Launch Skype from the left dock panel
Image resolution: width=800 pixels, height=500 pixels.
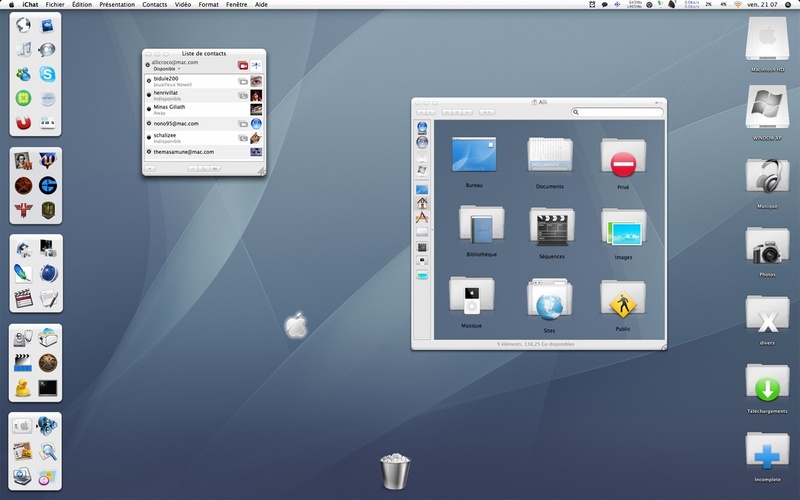47,74
